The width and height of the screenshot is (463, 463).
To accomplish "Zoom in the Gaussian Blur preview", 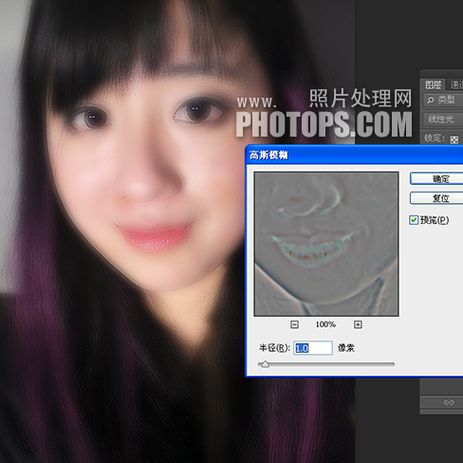I will pos(358,324).
